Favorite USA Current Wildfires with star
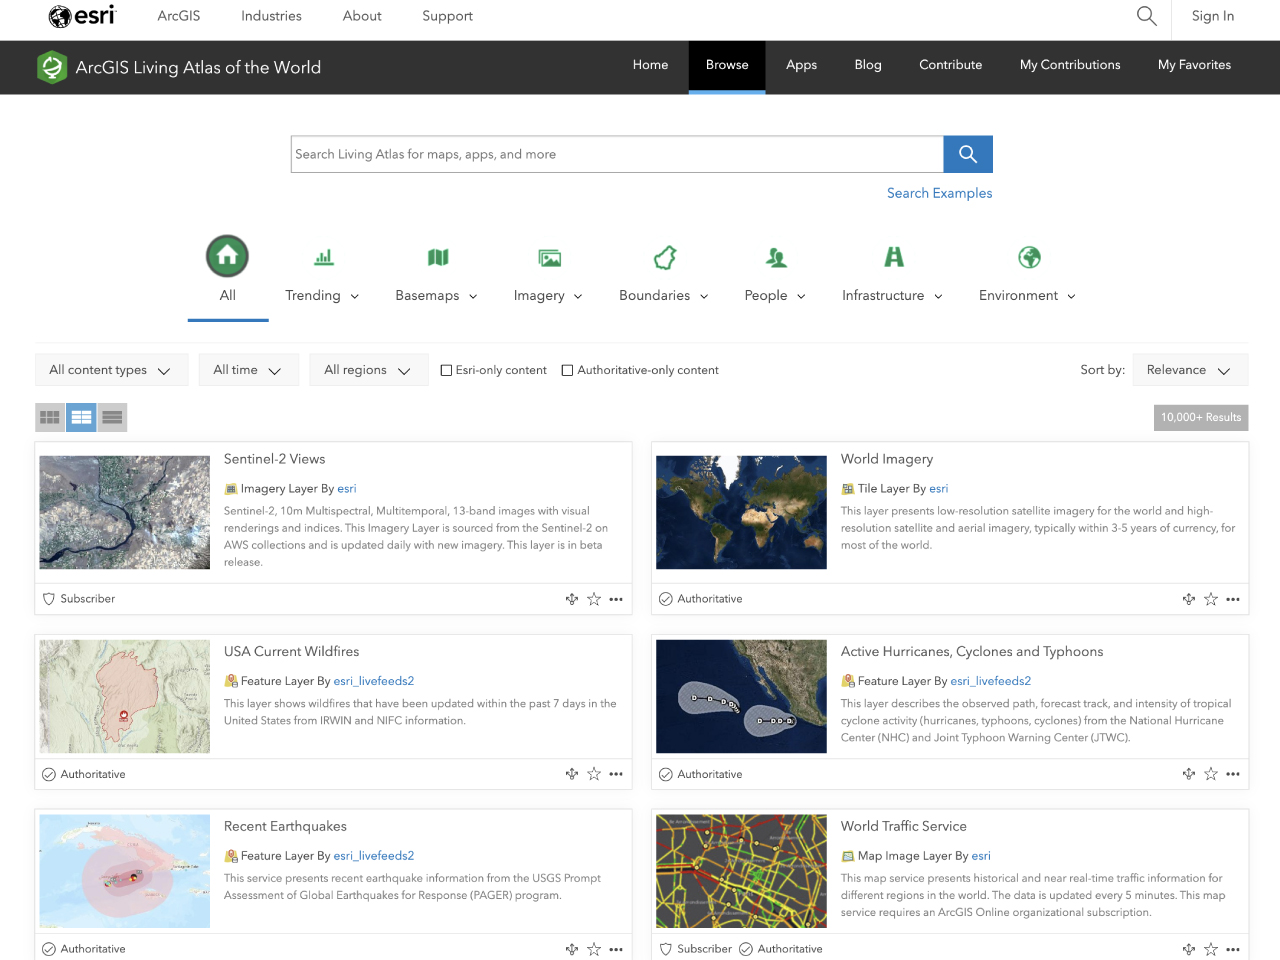Image resolution: width=1280 pixels, height=960 pixels. tap(594, 774)
